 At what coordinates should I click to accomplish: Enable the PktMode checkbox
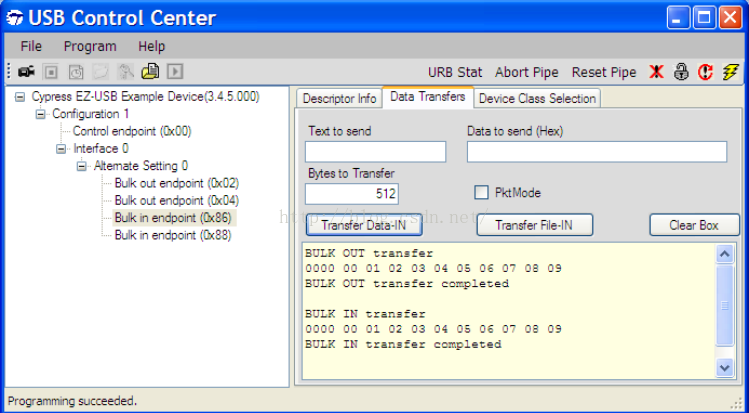(x=482, y=193)
